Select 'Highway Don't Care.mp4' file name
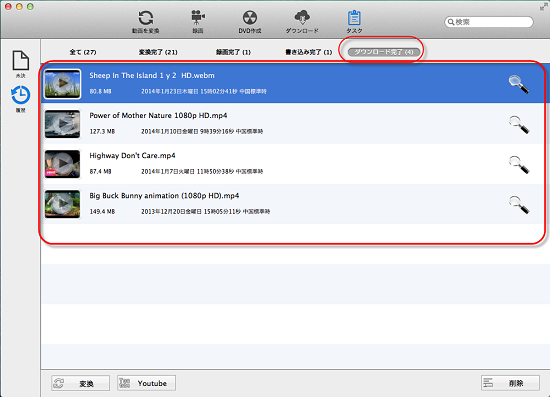 132,155
